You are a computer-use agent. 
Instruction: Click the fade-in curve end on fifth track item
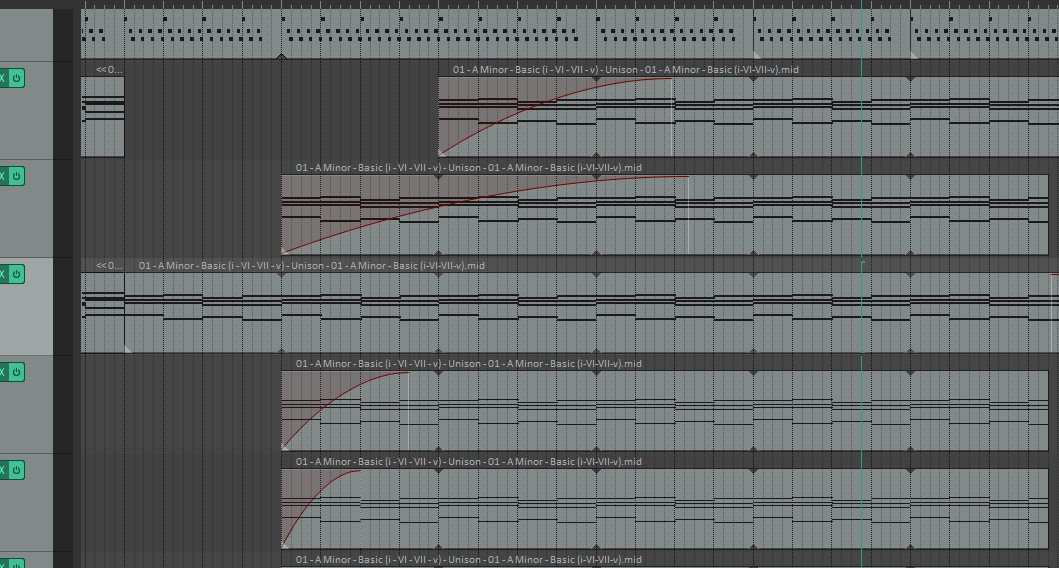[x=361, y=471]
